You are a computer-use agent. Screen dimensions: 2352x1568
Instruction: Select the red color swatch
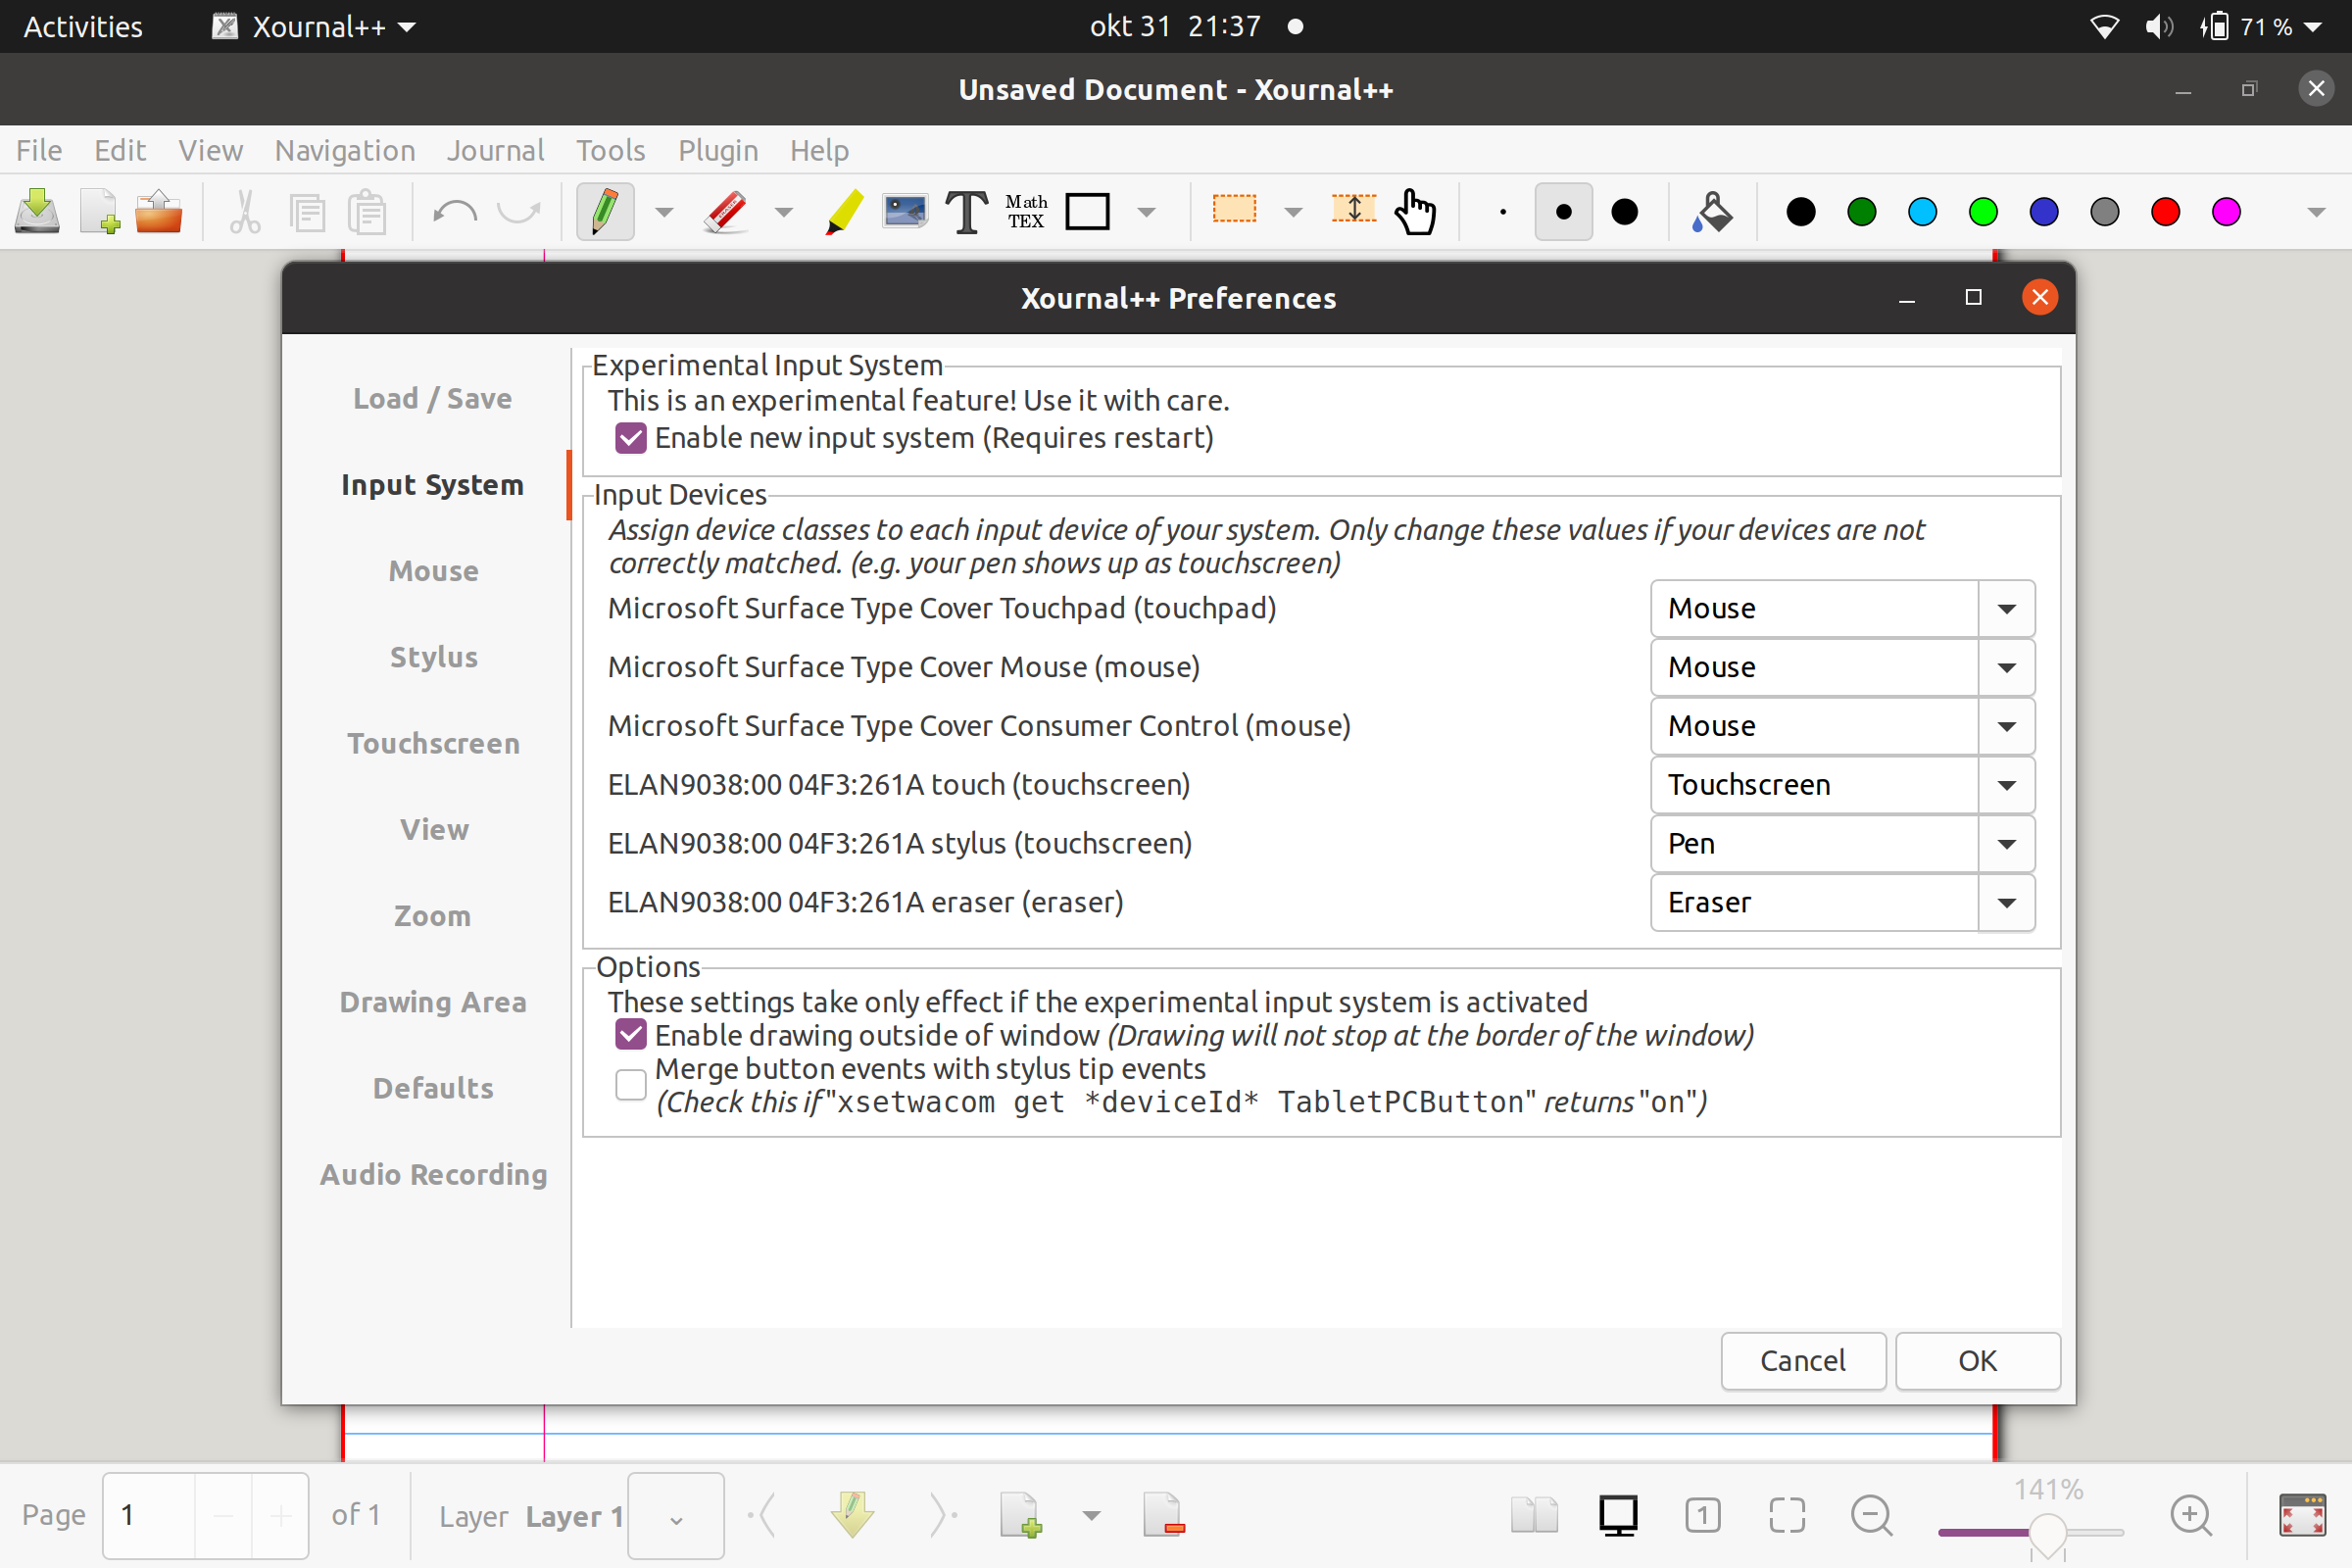tap(2164, 211)
